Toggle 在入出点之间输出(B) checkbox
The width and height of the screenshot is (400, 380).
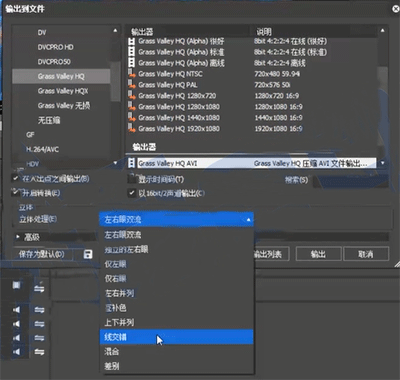click(15, 179)
